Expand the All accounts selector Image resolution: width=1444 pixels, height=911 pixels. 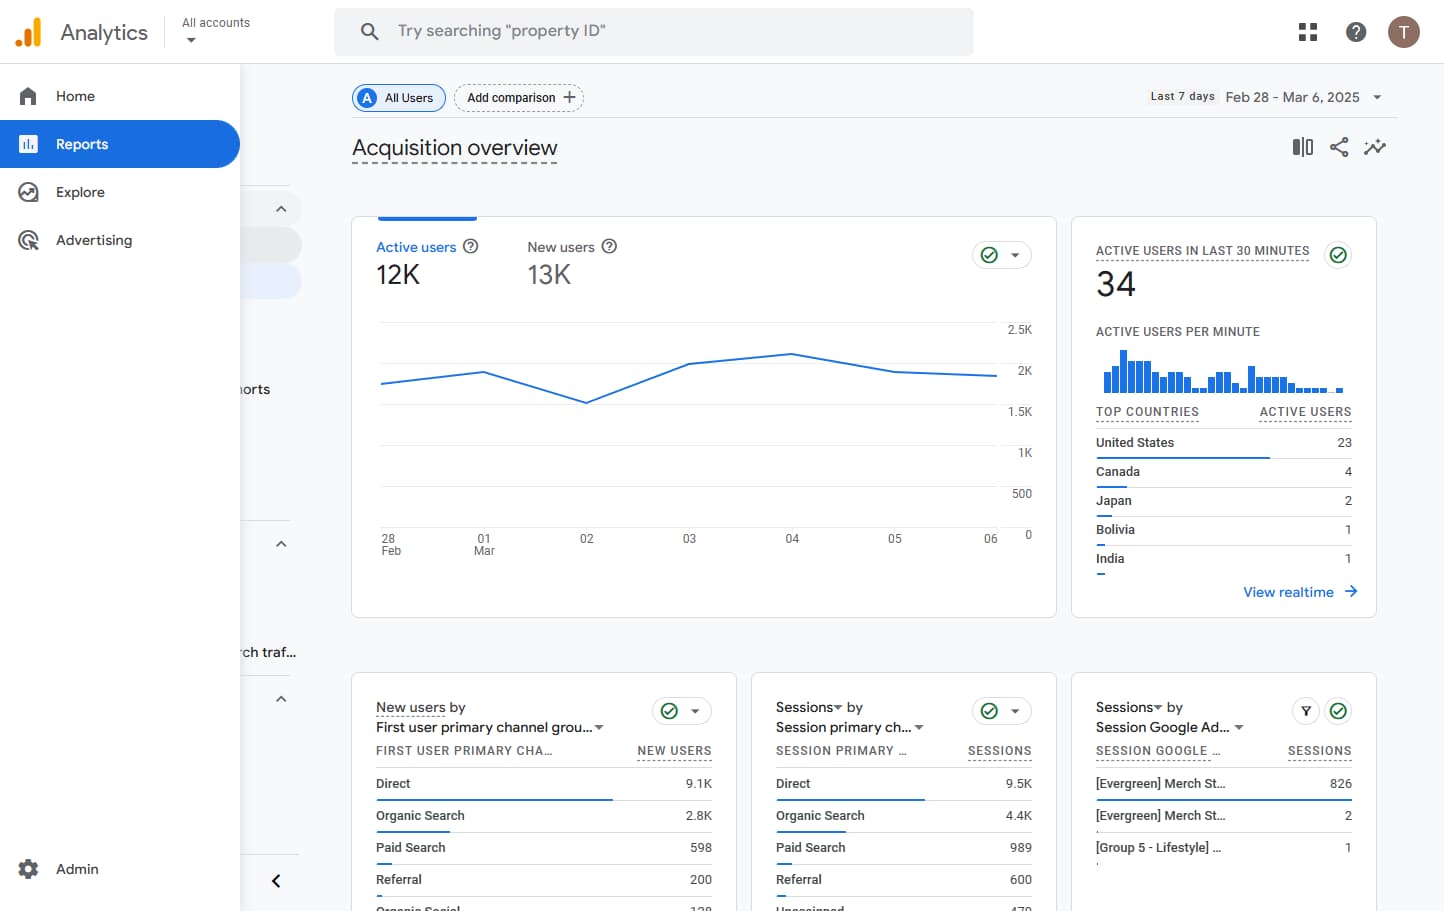(x=215, y=29)
